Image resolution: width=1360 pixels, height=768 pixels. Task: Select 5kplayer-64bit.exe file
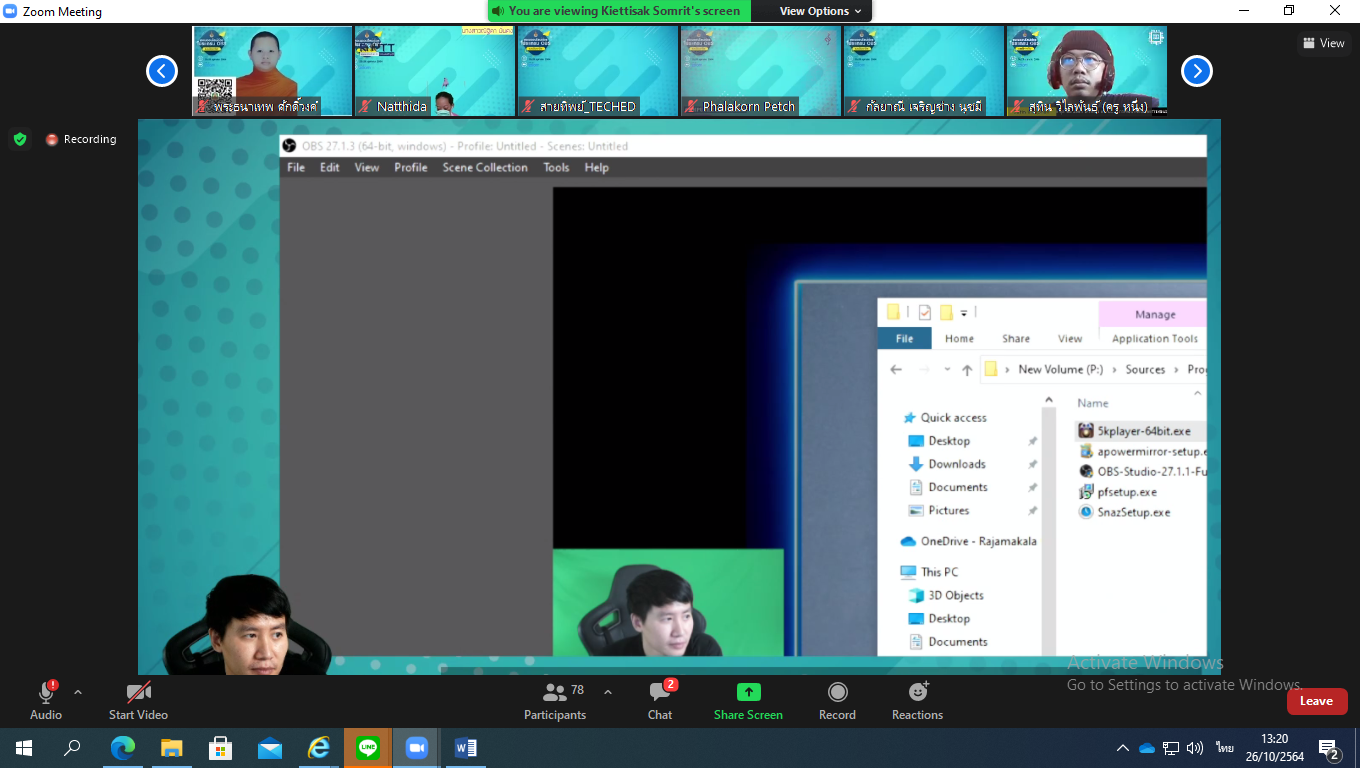click(x=1142, y=431)
